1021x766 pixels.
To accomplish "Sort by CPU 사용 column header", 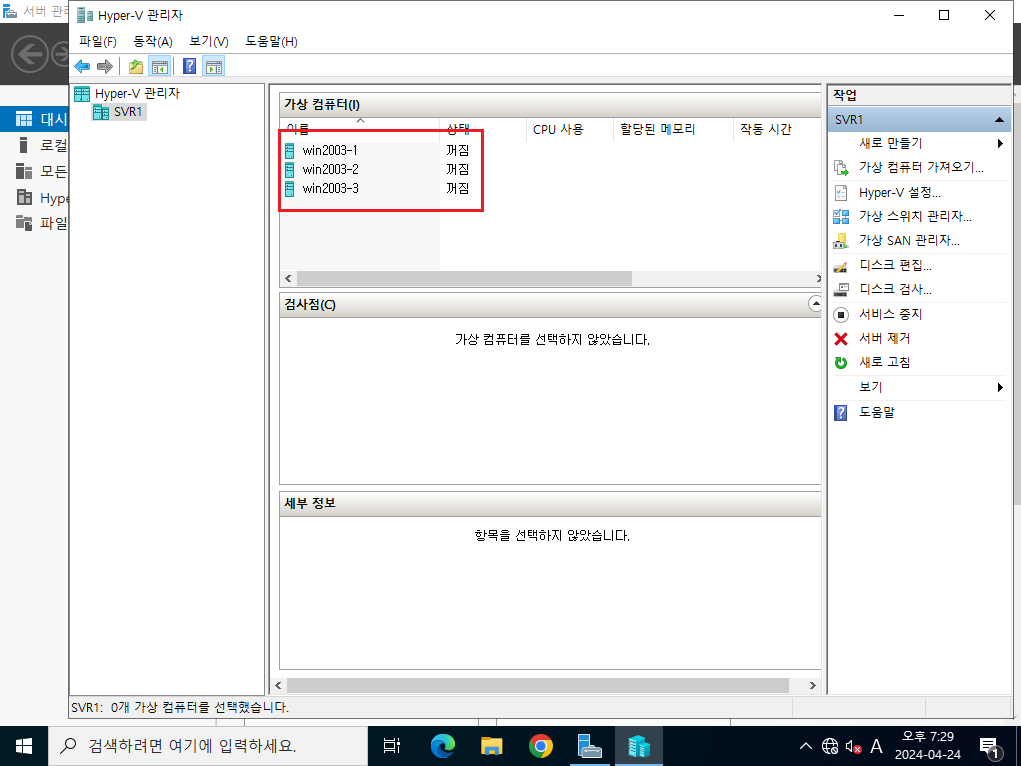I will point(568,130).
